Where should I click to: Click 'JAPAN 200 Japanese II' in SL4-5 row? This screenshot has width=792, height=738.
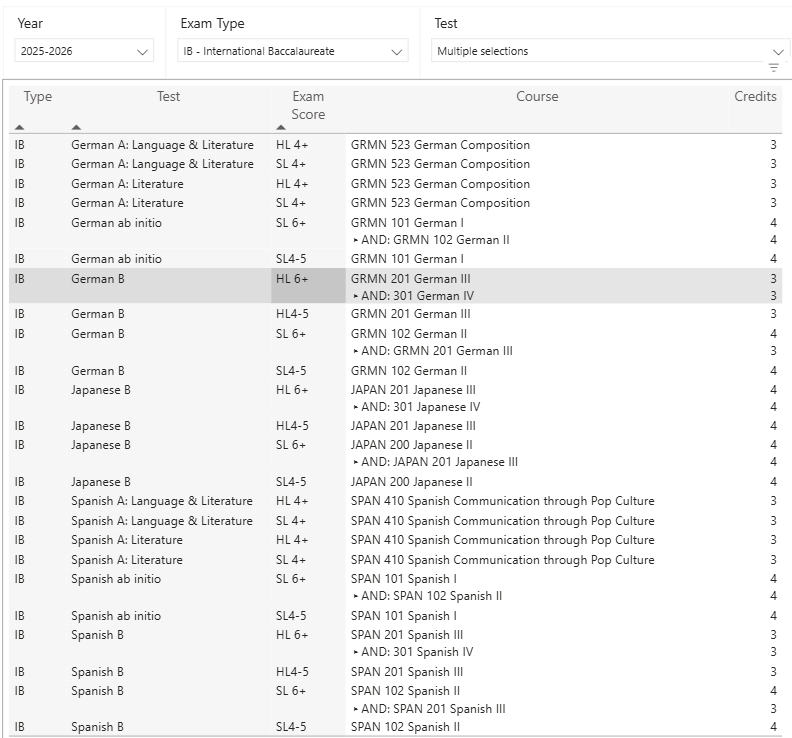tap(412, 482)
